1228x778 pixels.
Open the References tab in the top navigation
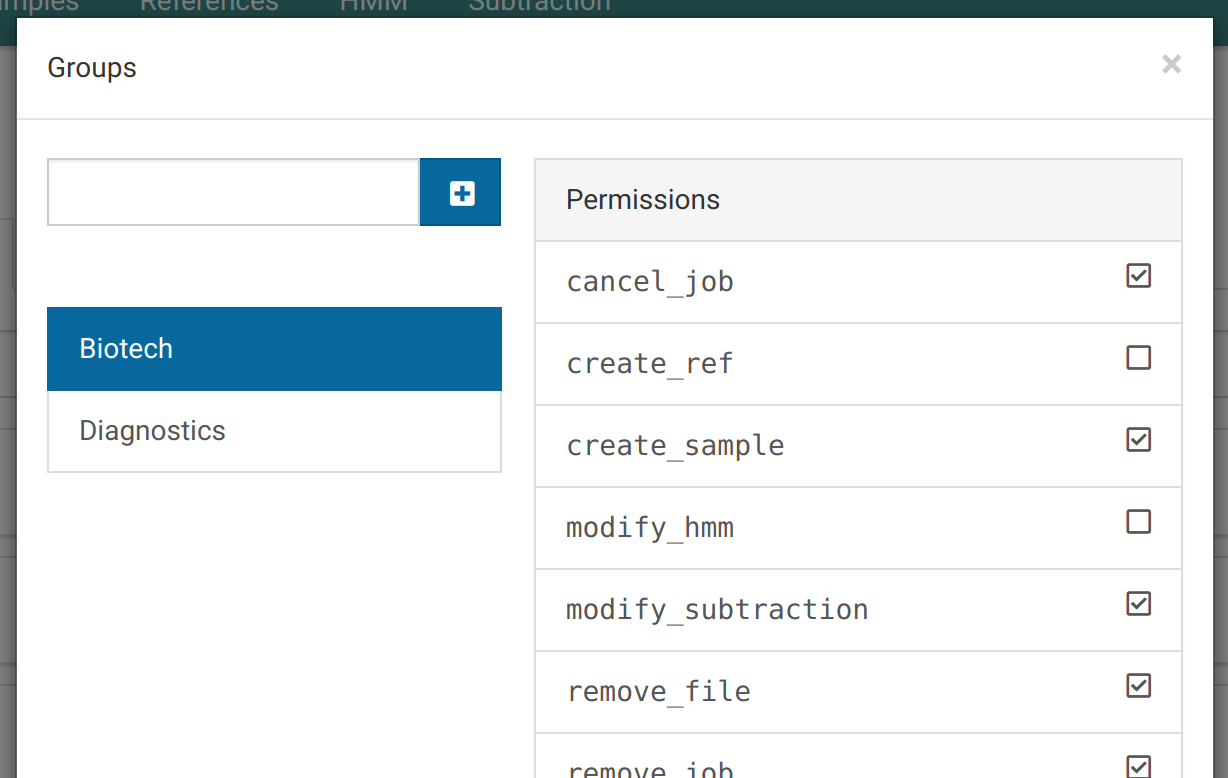point(209,6)
